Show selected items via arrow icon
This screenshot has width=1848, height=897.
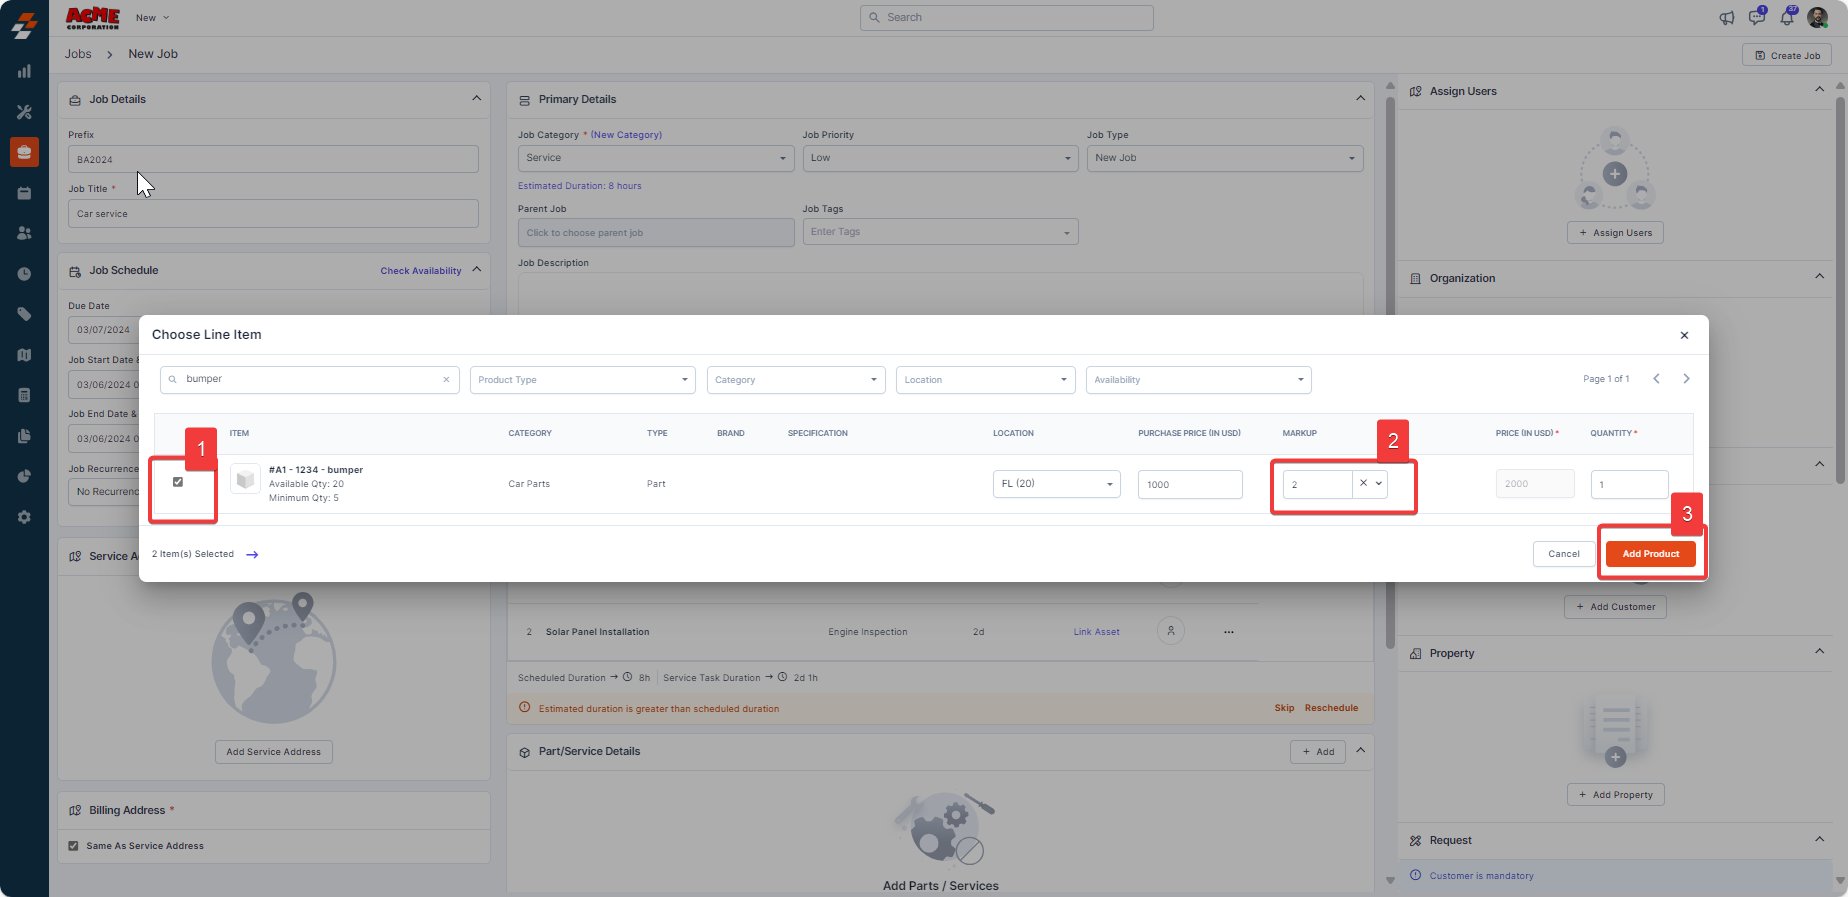pos(252,555)
